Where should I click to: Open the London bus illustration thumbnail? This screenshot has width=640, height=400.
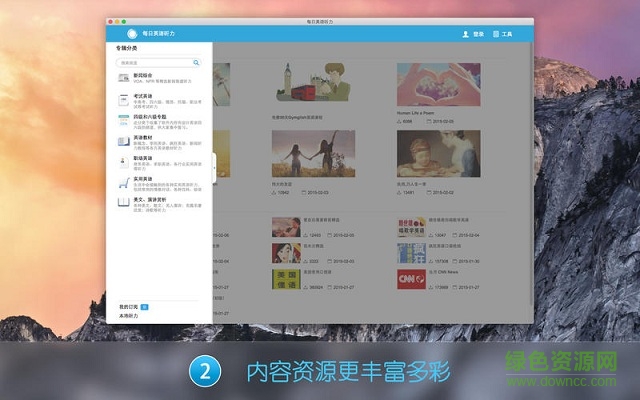pos(313,82)
